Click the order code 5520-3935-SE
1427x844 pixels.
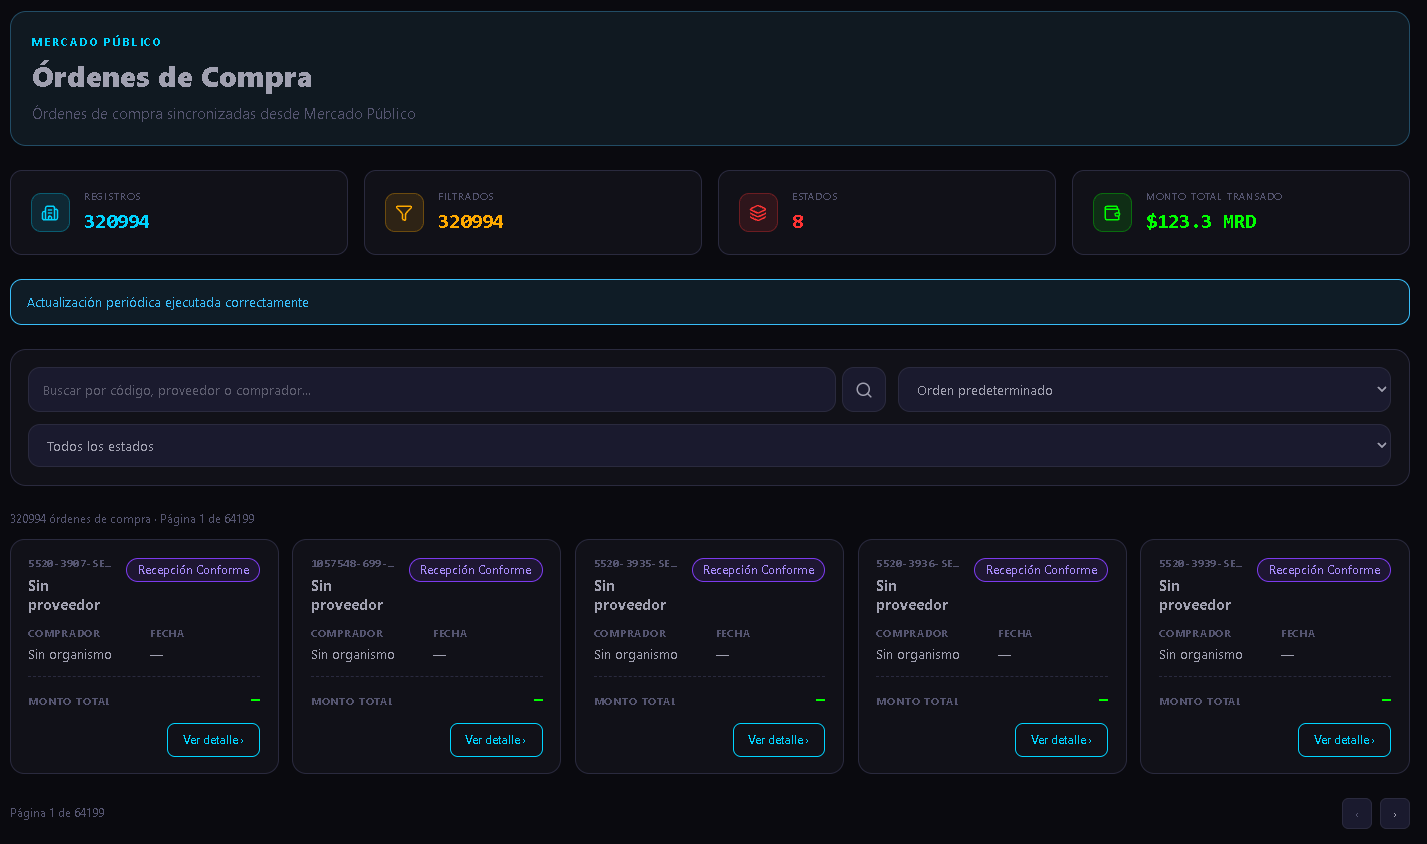tap(636, 564)
